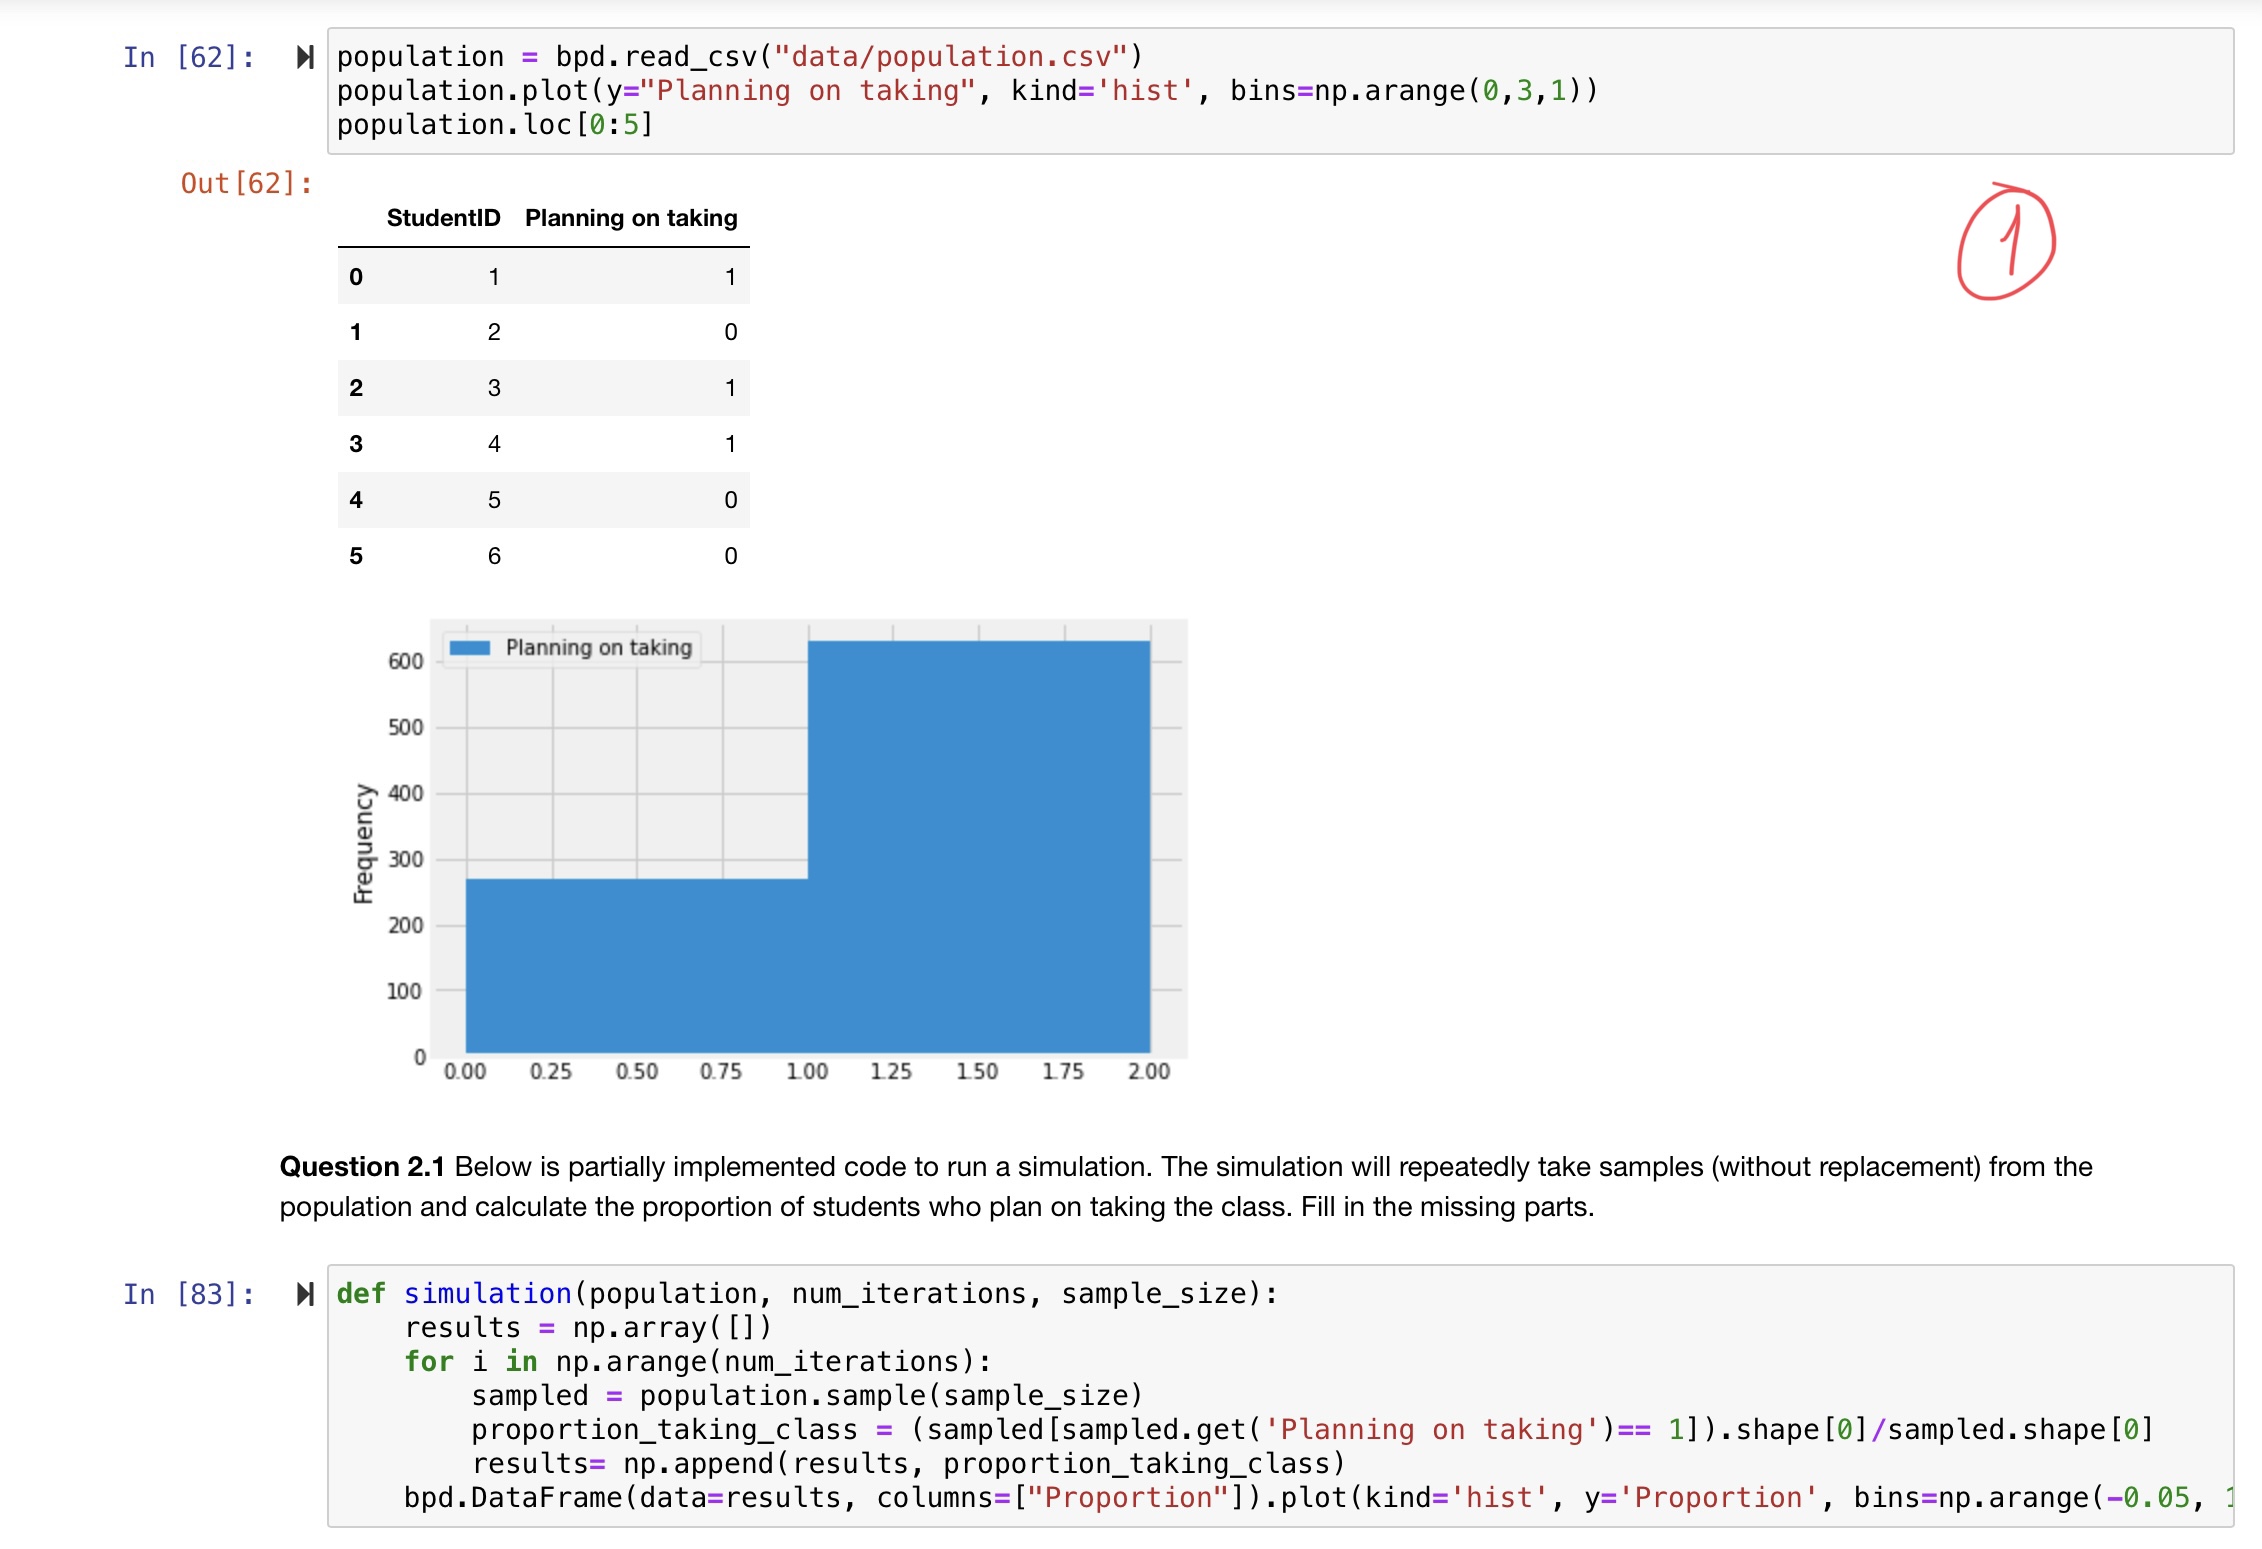Click the blue legend swatch for Planning on taking
This screenshot has width=2262, height=1549.
[x=469, y=648]
